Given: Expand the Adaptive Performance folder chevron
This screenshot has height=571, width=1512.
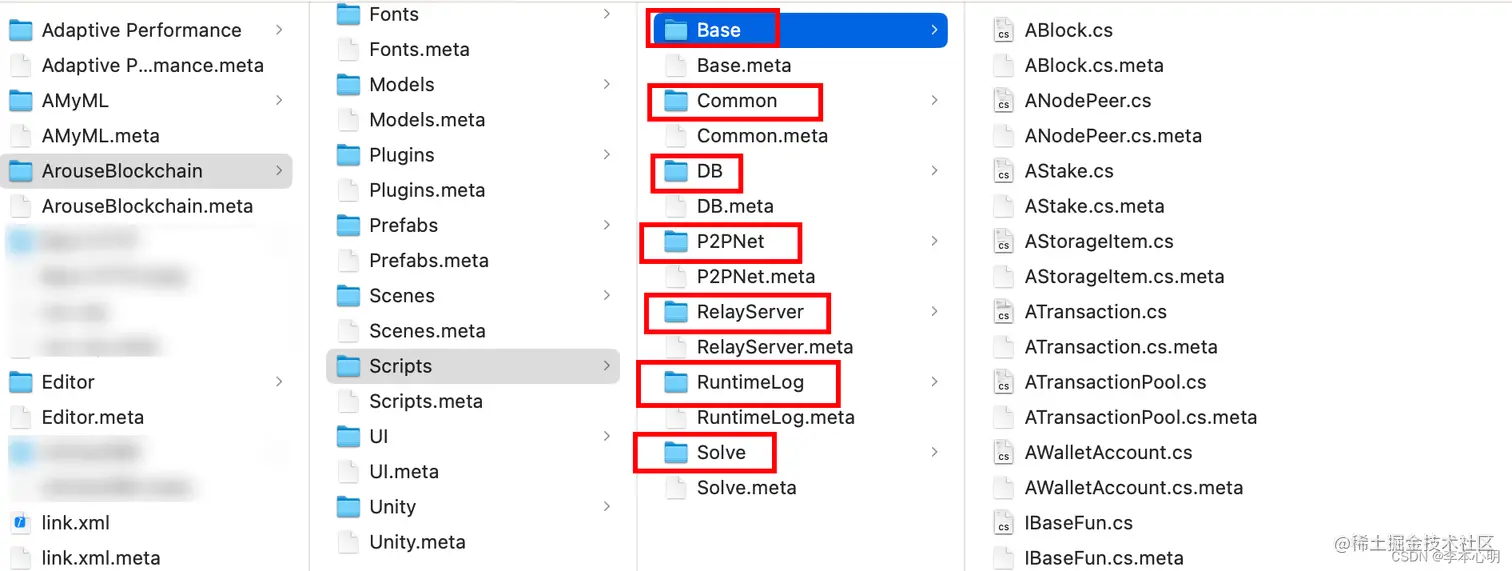Looking at the screenshot, I should [278, 31].
